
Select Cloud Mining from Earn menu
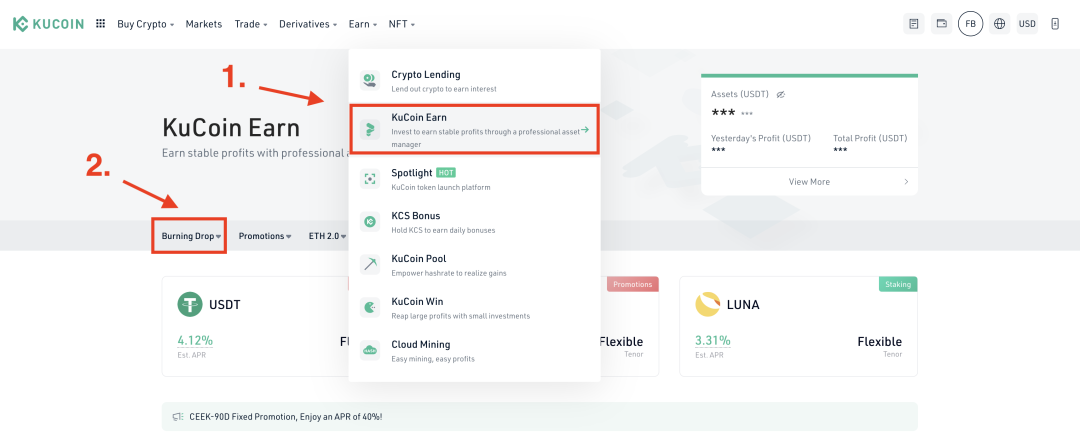(x=475, y=350)
